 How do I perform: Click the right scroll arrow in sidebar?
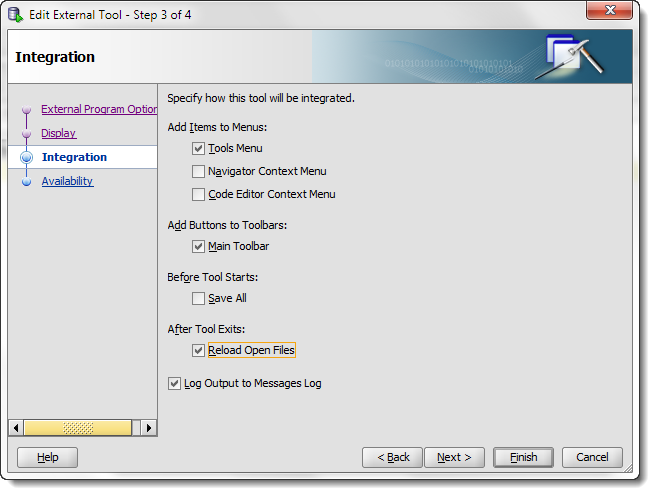tap(149, 428)
